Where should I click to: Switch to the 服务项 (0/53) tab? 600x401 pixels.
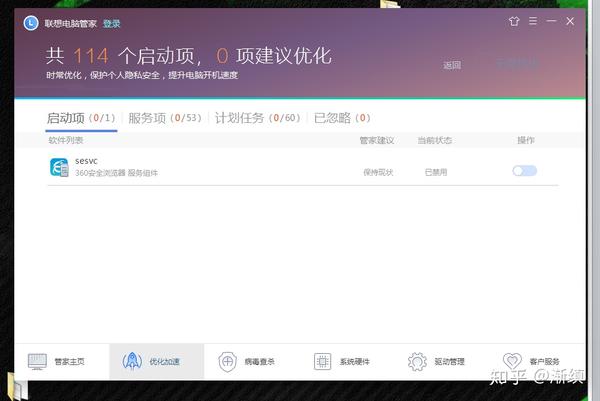pyautogui.click(x=165, y=118)
